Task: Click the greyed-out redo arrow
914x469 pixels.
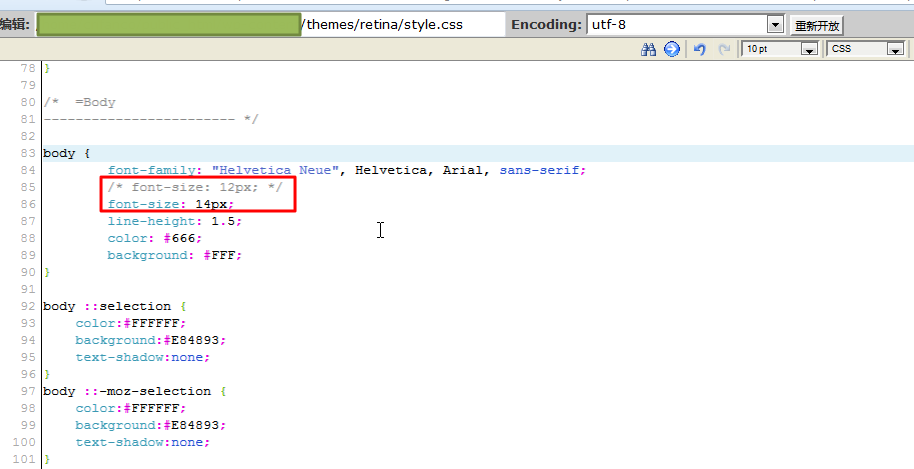Action: (724, 50)
